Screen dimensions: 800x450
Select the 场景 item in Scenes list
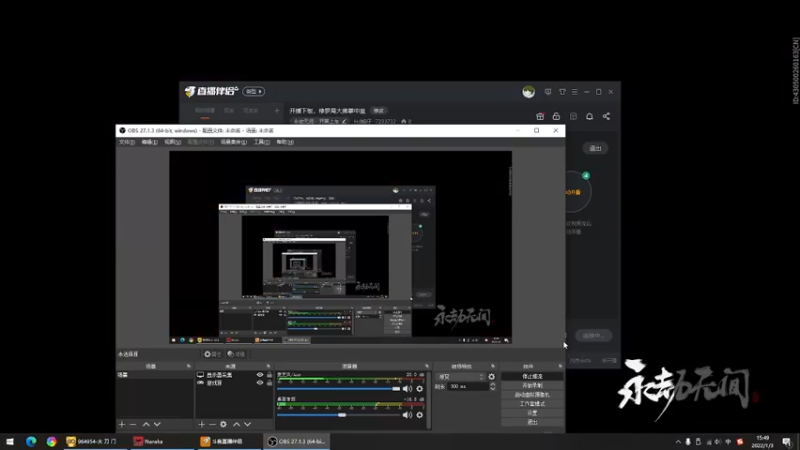tap(155, 374)
